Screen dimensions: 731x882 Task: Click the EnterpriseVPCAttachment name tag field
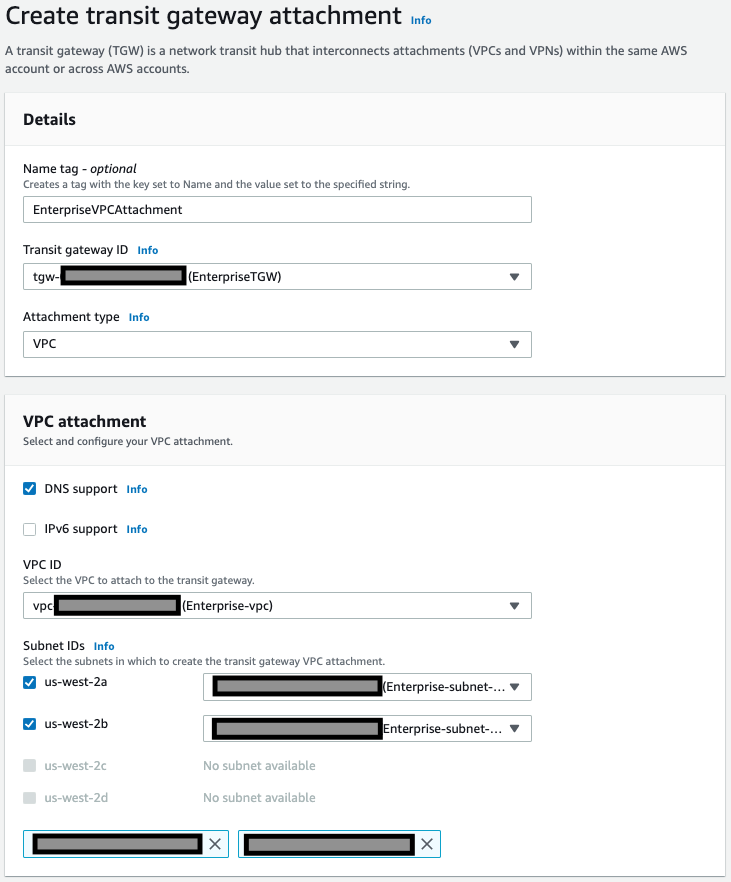coord(276,209)
